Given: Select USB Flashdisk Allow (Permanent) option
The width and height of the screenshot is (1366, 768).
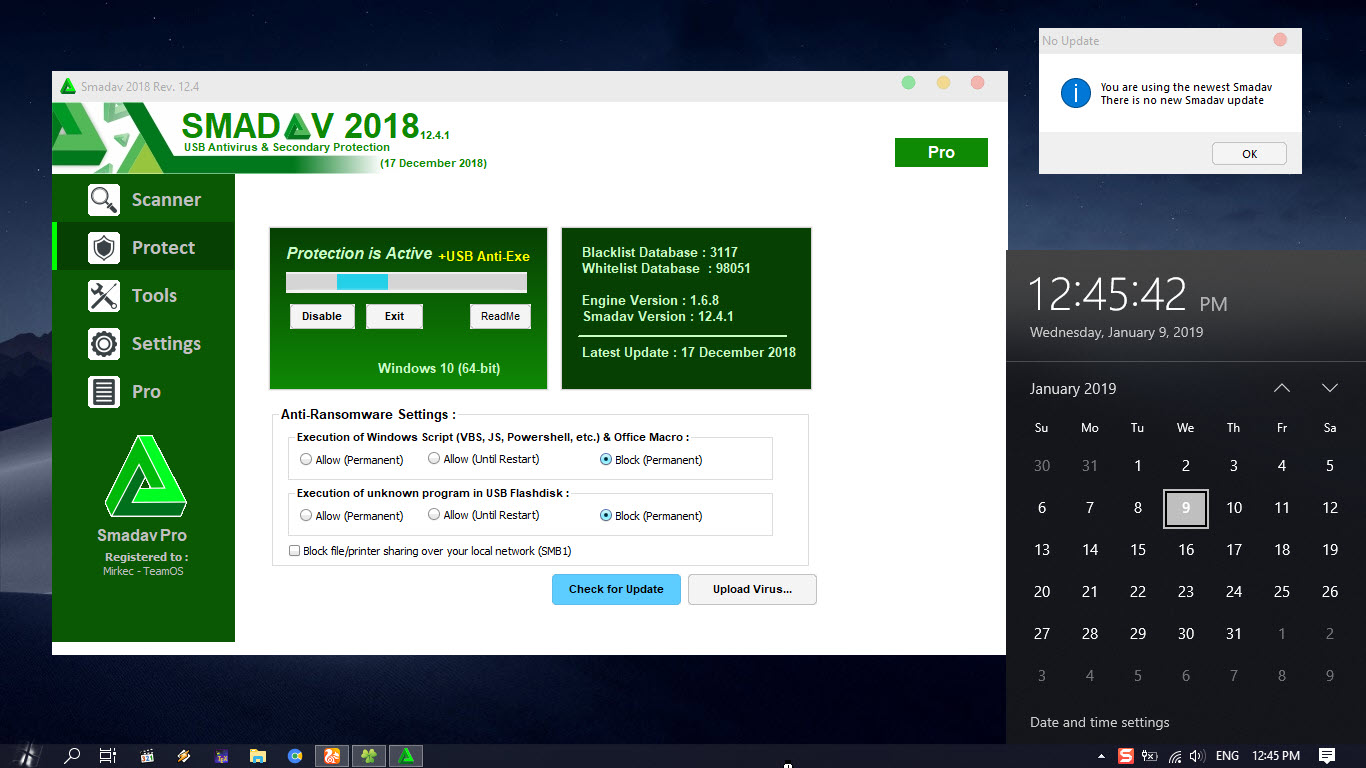Looking at the screenshot, I should 352,516.
